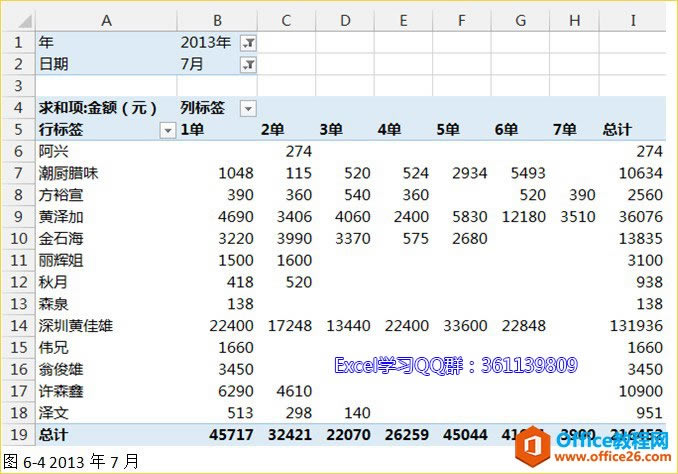The image size is (678, 474).
Task: Click the 7月 filter value cell
Action: (192, 64)
